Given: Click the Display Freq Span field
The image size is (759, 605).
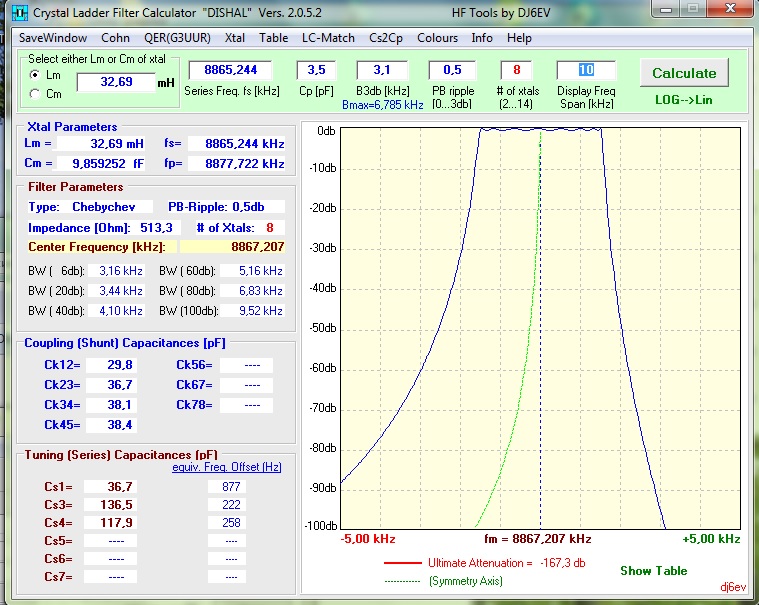Looking at the screenshot, I should pyautogui.click(x=586, y=70).
